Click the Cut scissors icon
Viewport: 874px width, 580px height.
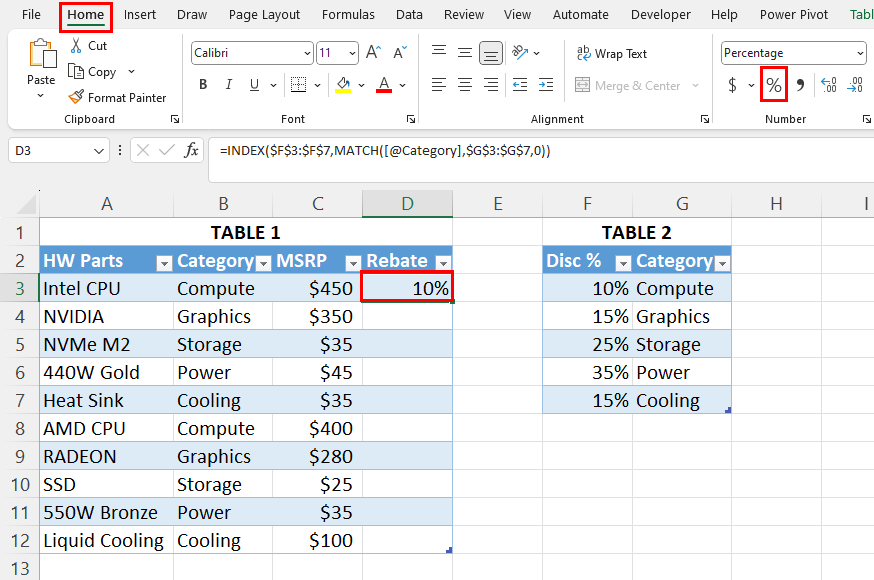pos(76,45)
